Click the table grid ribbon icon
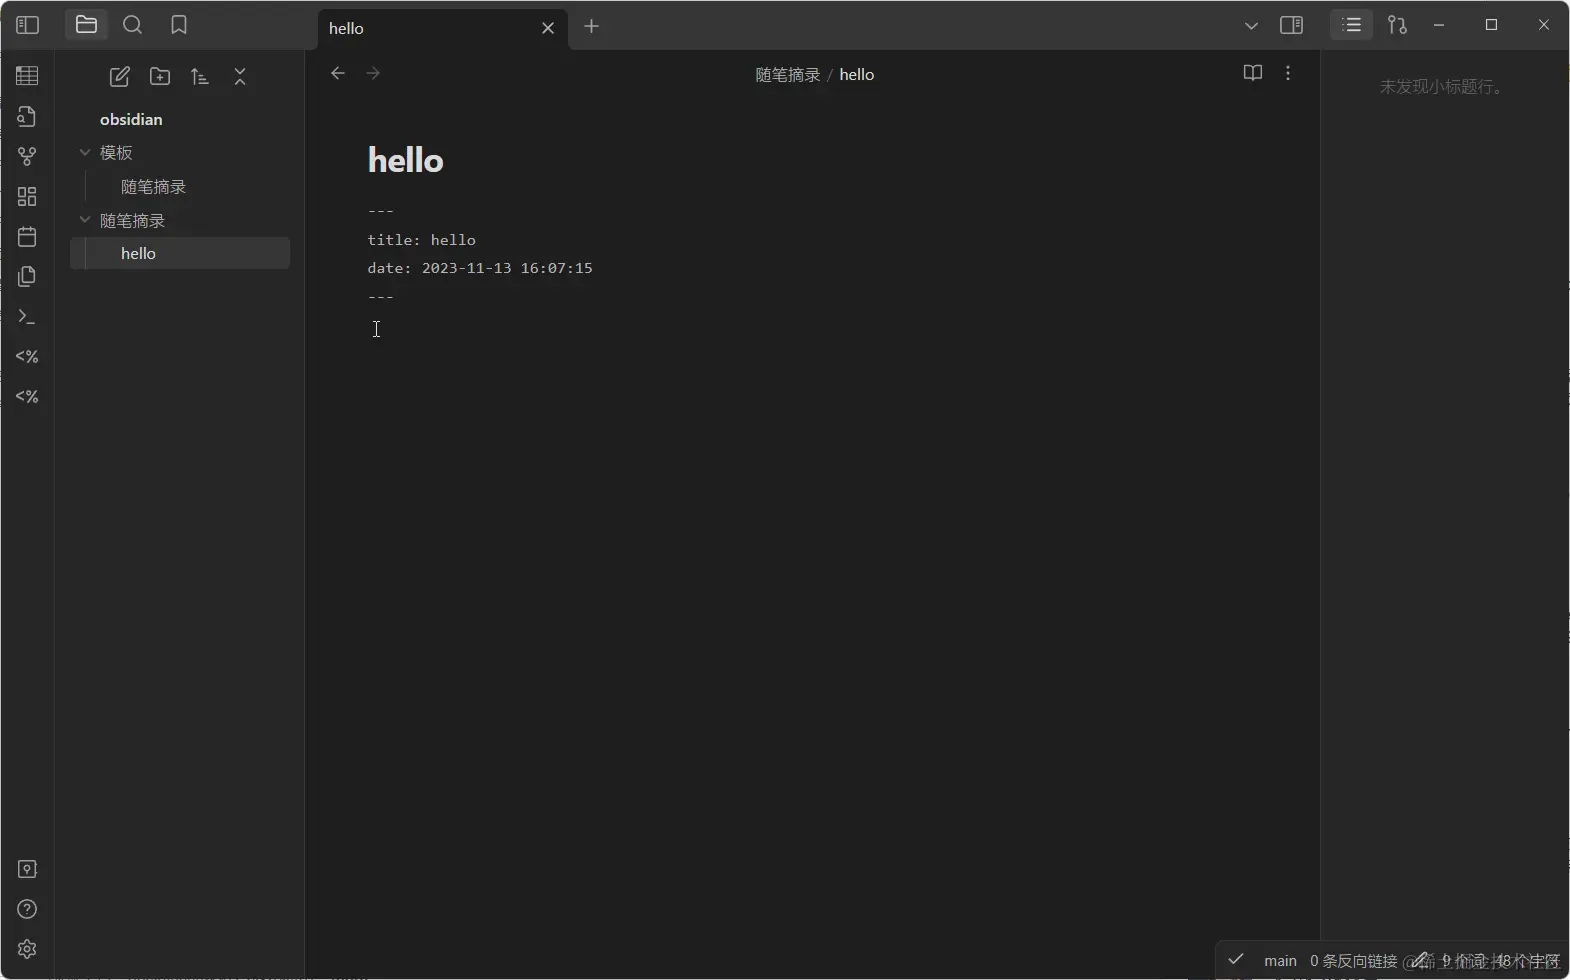The image size is (1570, 980). [x=27, y=76]
